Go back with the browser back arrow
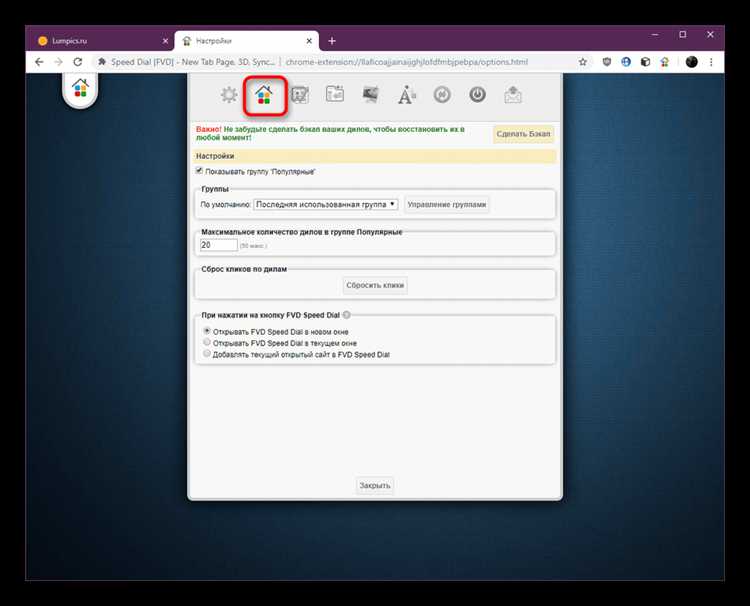750x606 pixels. coord(39,62)
